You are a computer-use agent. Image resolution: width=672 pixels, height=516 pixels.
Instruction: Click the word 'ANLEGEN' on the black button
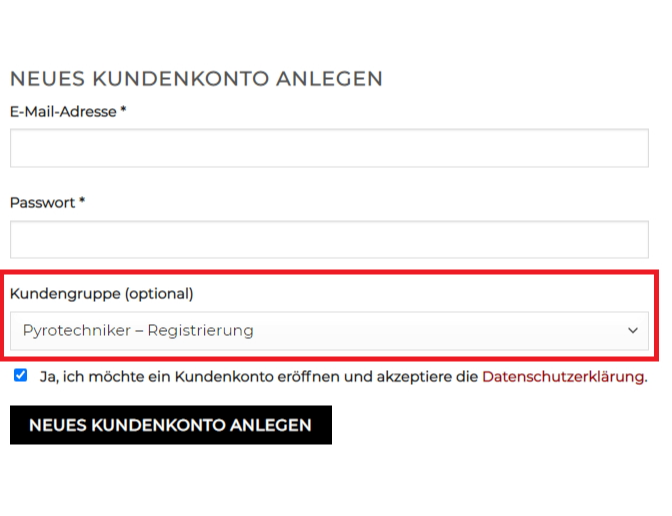[x=270, y=425]
